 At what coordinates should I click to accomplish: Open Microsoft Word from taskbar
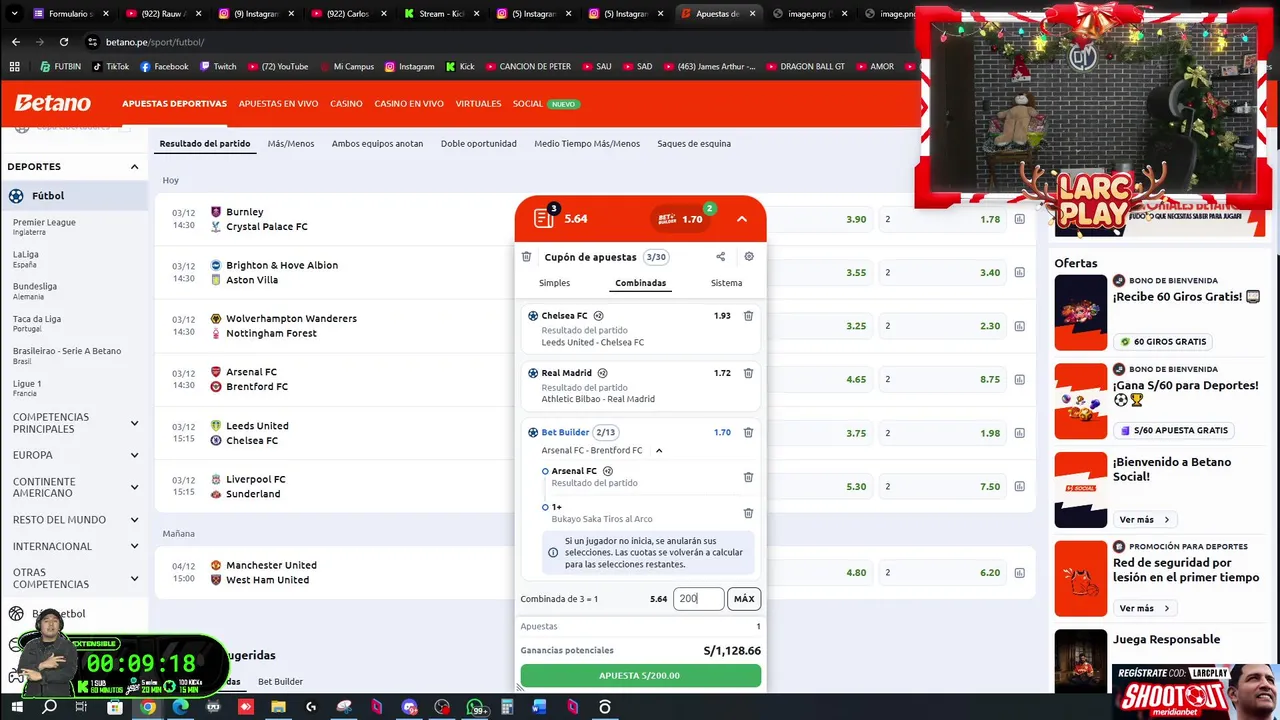pos(540,707)
